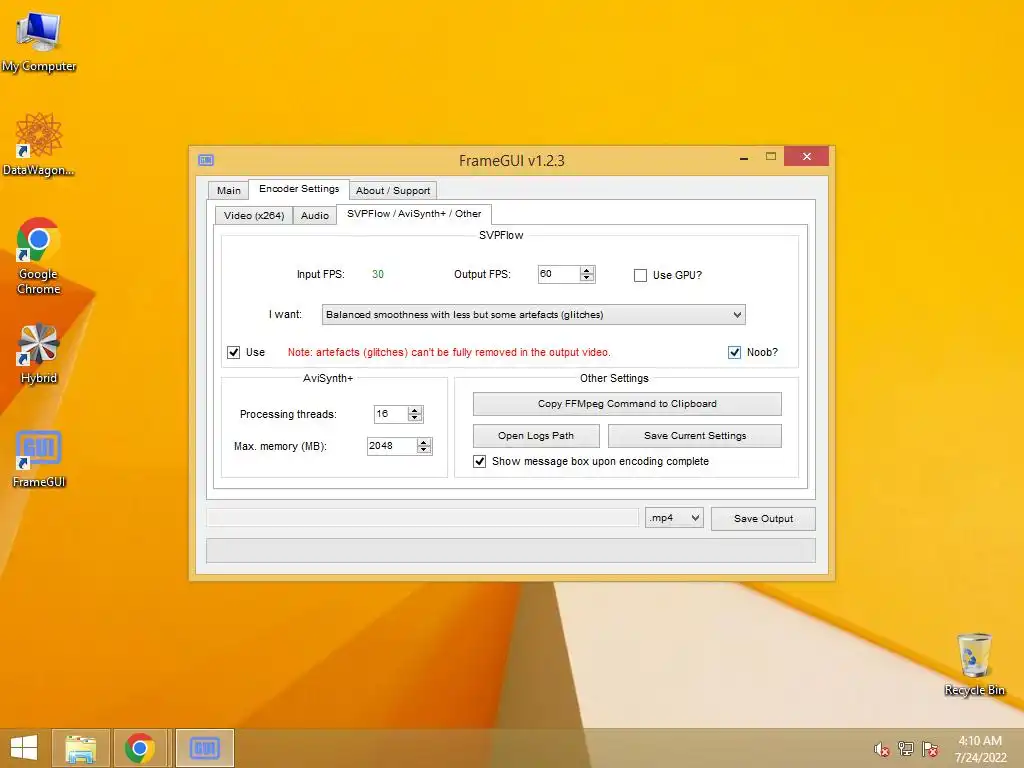Image resolution: width=1024 pixels, height=768 pixels.
Task: Increase the Output FPS value
Action: (587, 270)
